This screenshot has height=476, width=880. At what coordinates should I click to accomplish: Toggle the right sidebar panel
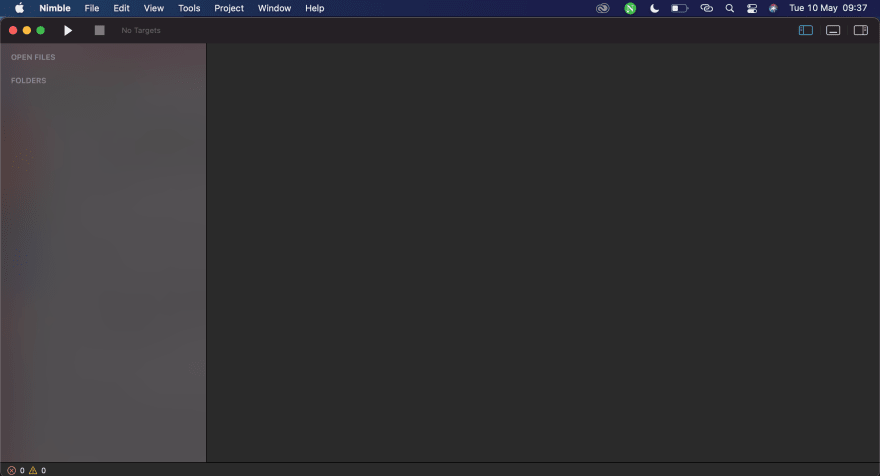[x=860, y=30]
